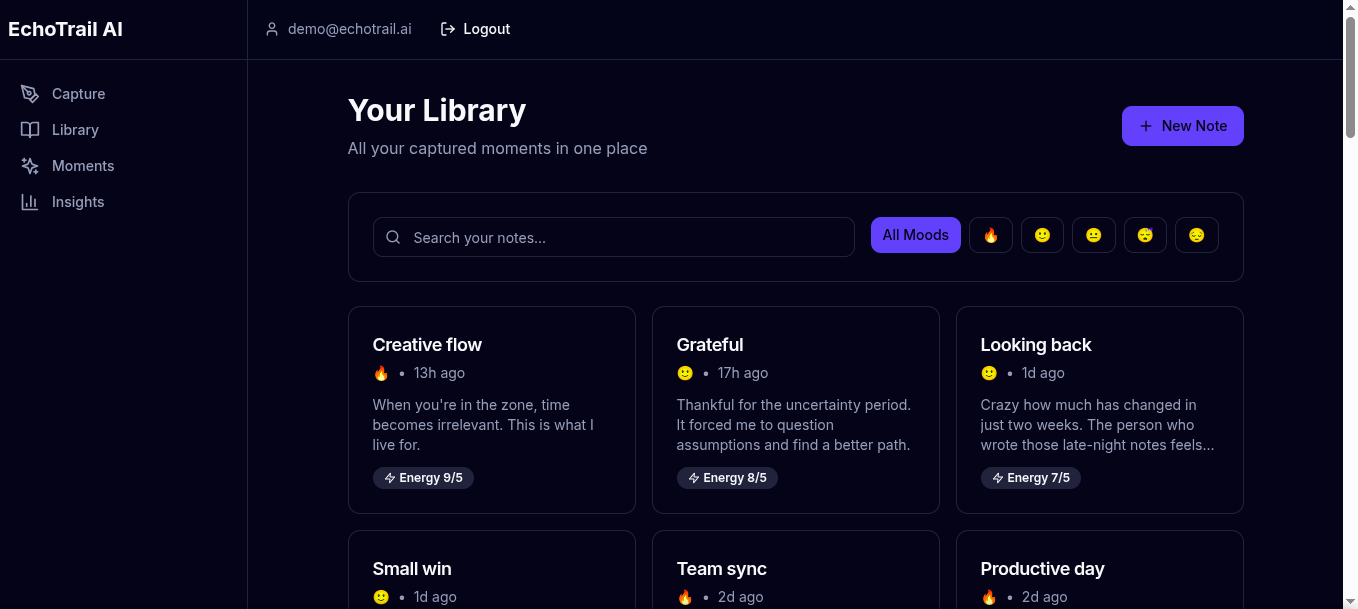Open the Small win note
Viewport: 1358px width, 609px height.
[491, 570]
